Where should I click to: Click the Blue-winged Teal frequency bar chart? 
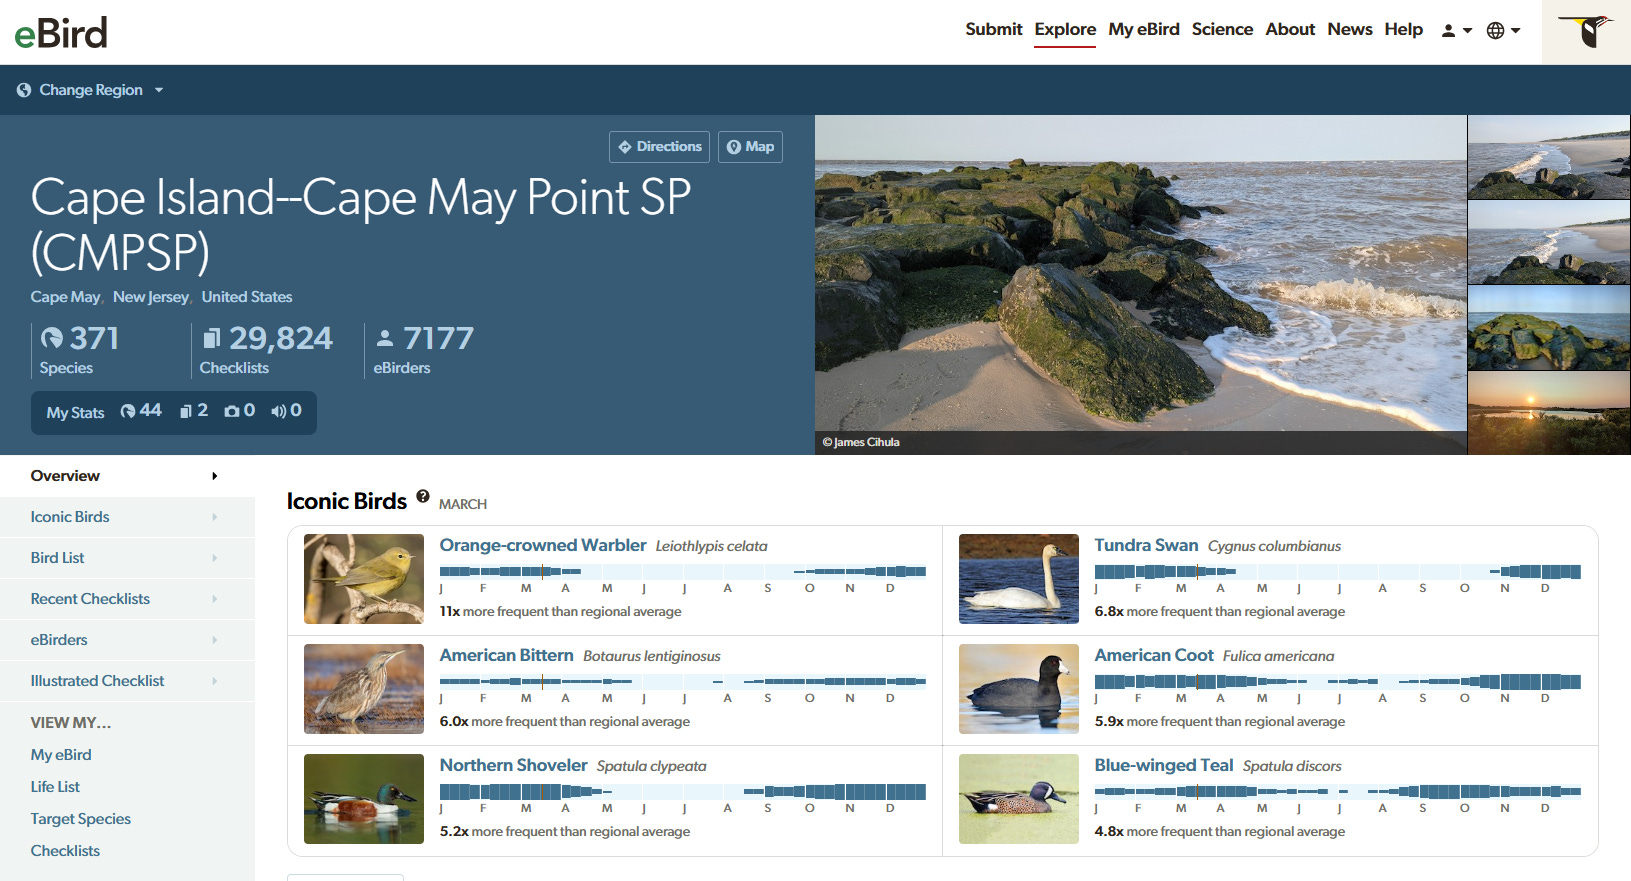pyautogui.click(x=1338, y=791)
